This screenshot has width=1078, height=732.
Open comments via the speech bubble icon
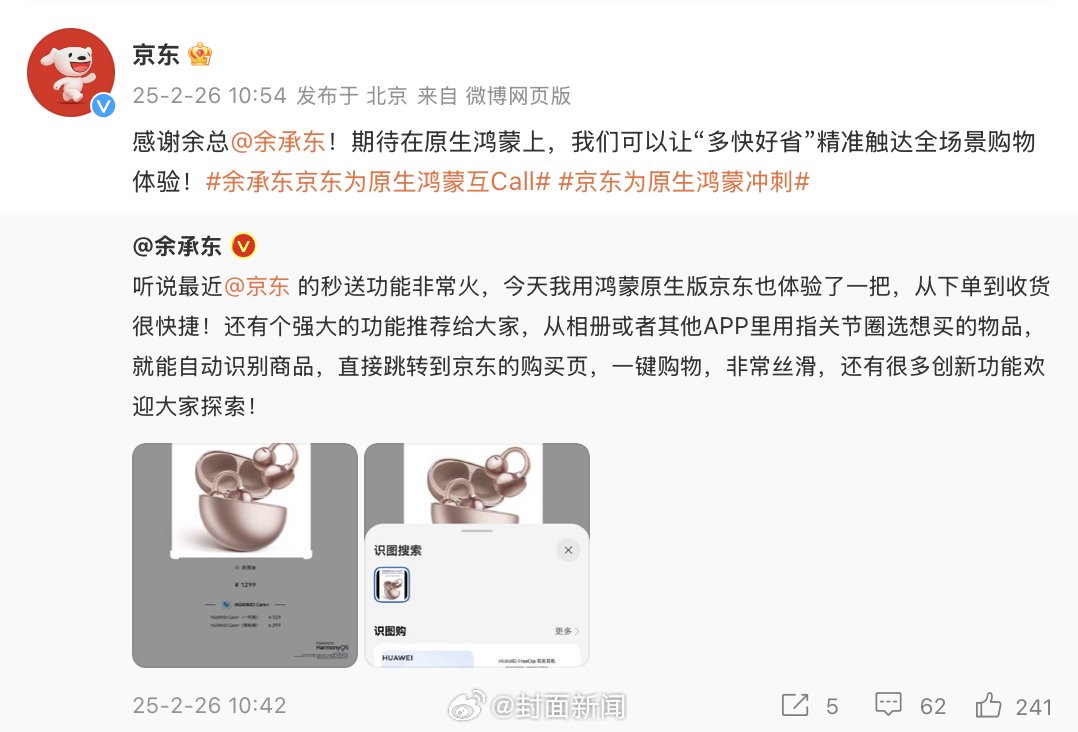[888, 705]
